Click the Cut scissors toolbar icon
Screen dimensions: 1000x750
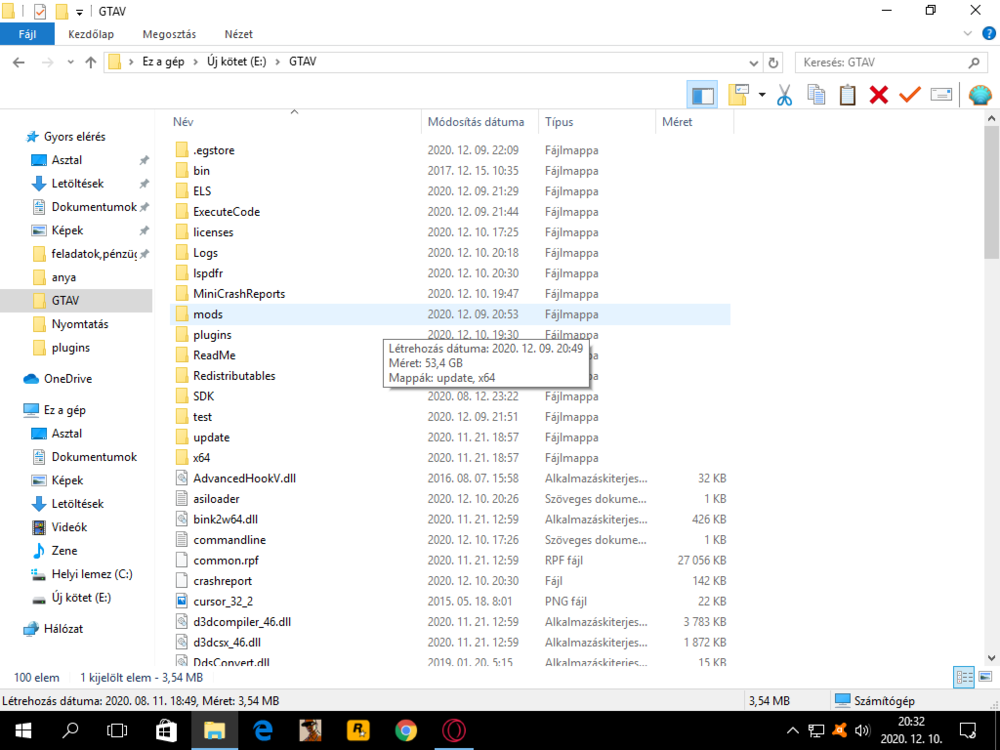pos(784,95)
